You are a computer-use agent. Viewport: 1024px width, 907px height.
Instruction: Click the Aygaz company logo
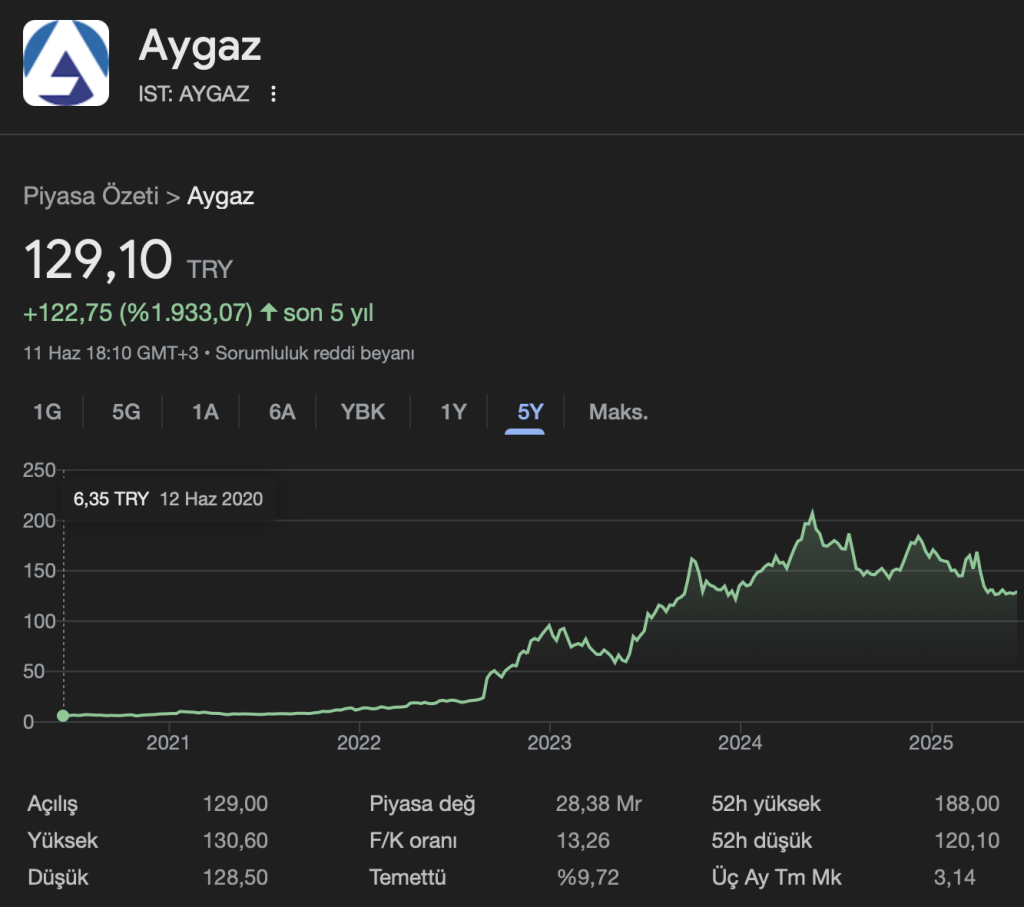[66, 62]
